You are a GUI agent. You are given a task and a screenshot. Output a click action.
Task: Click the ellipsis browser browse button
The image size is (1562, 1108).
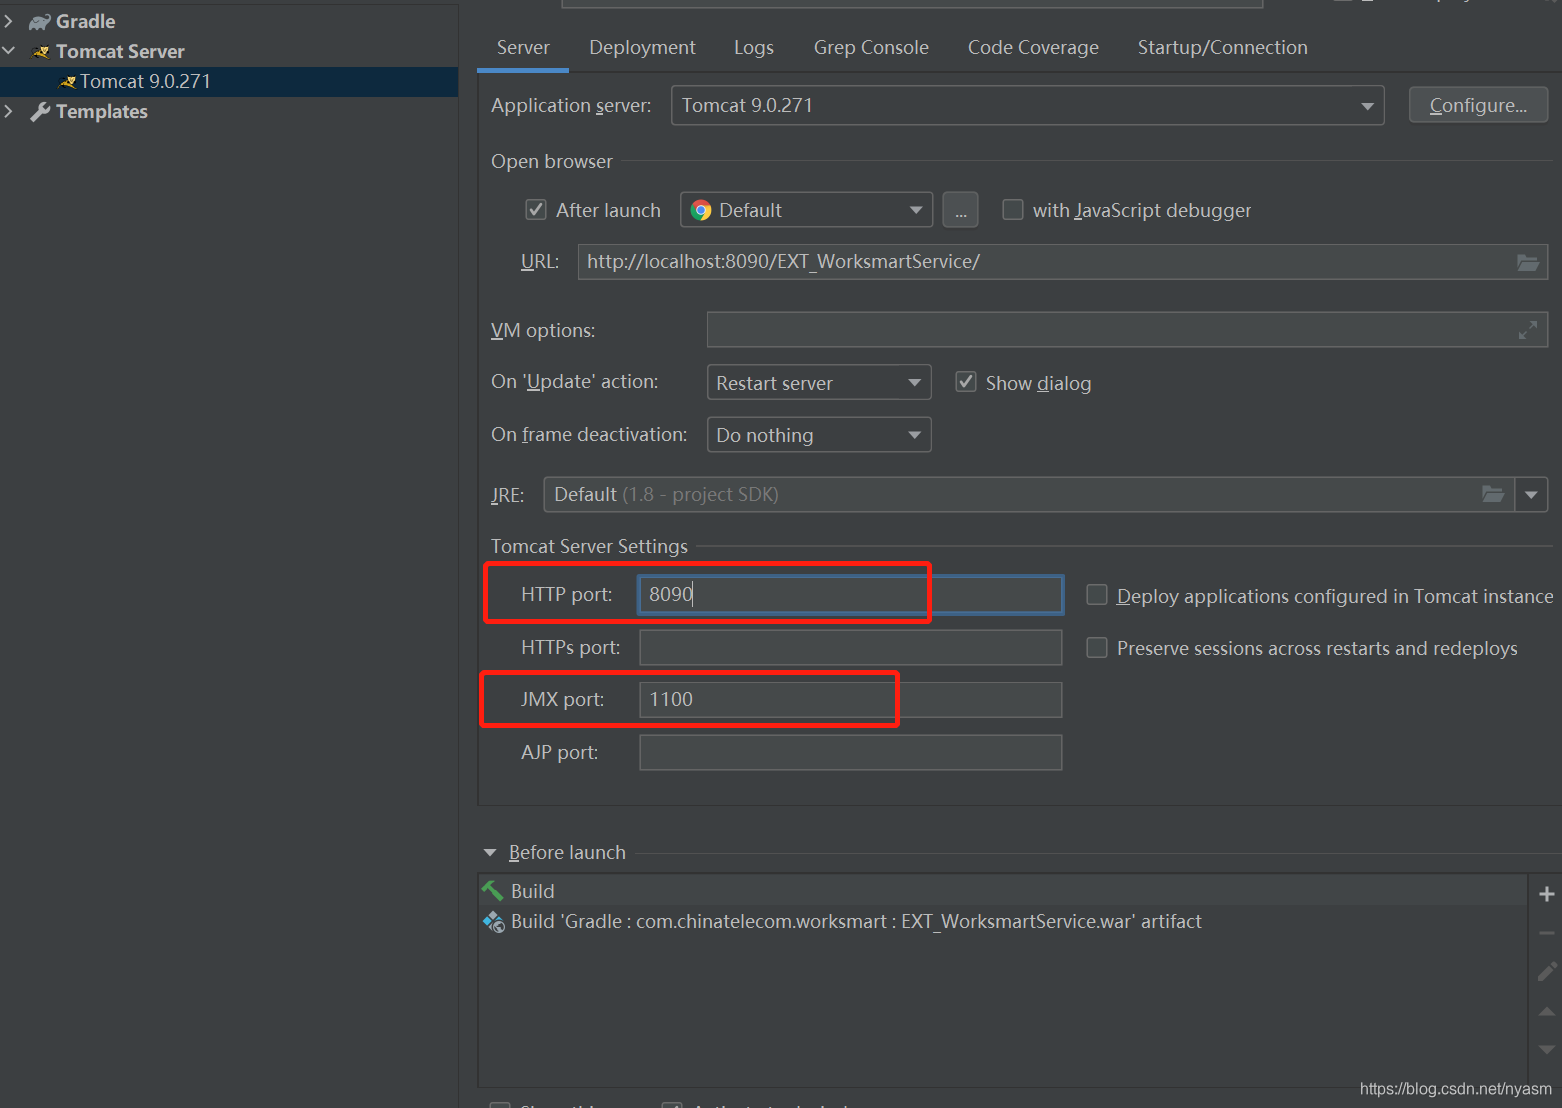click(960, 210)
